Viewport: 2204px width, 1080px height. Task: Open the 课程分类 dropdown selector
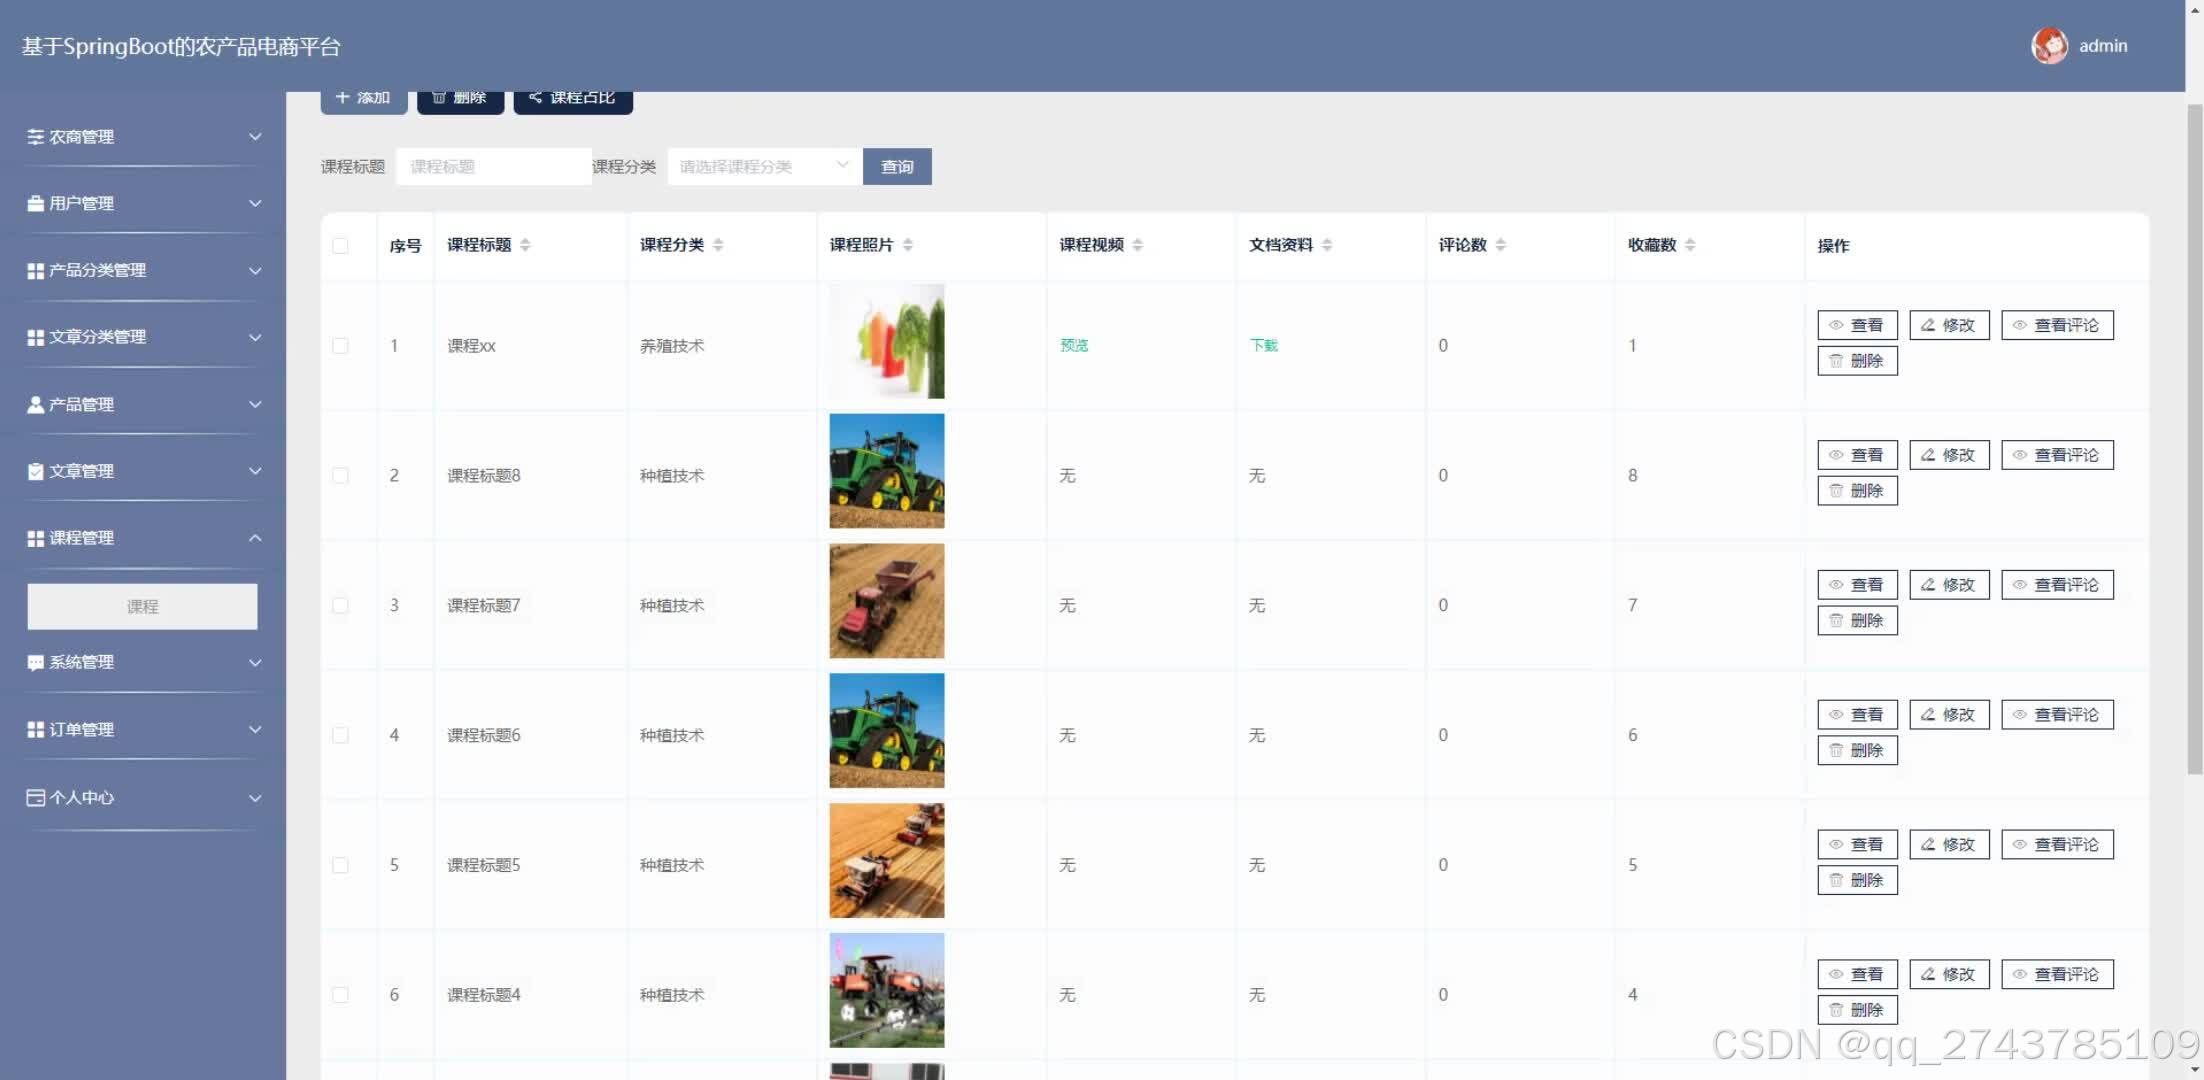[763, 166]
